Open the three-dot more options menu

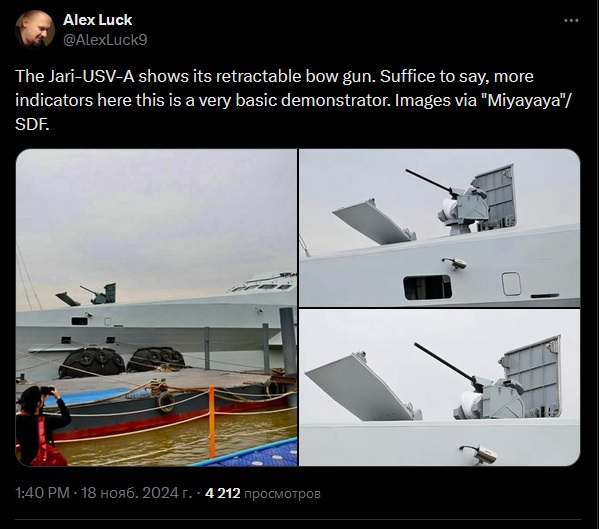pyautogui.click(x=571, y=20)
